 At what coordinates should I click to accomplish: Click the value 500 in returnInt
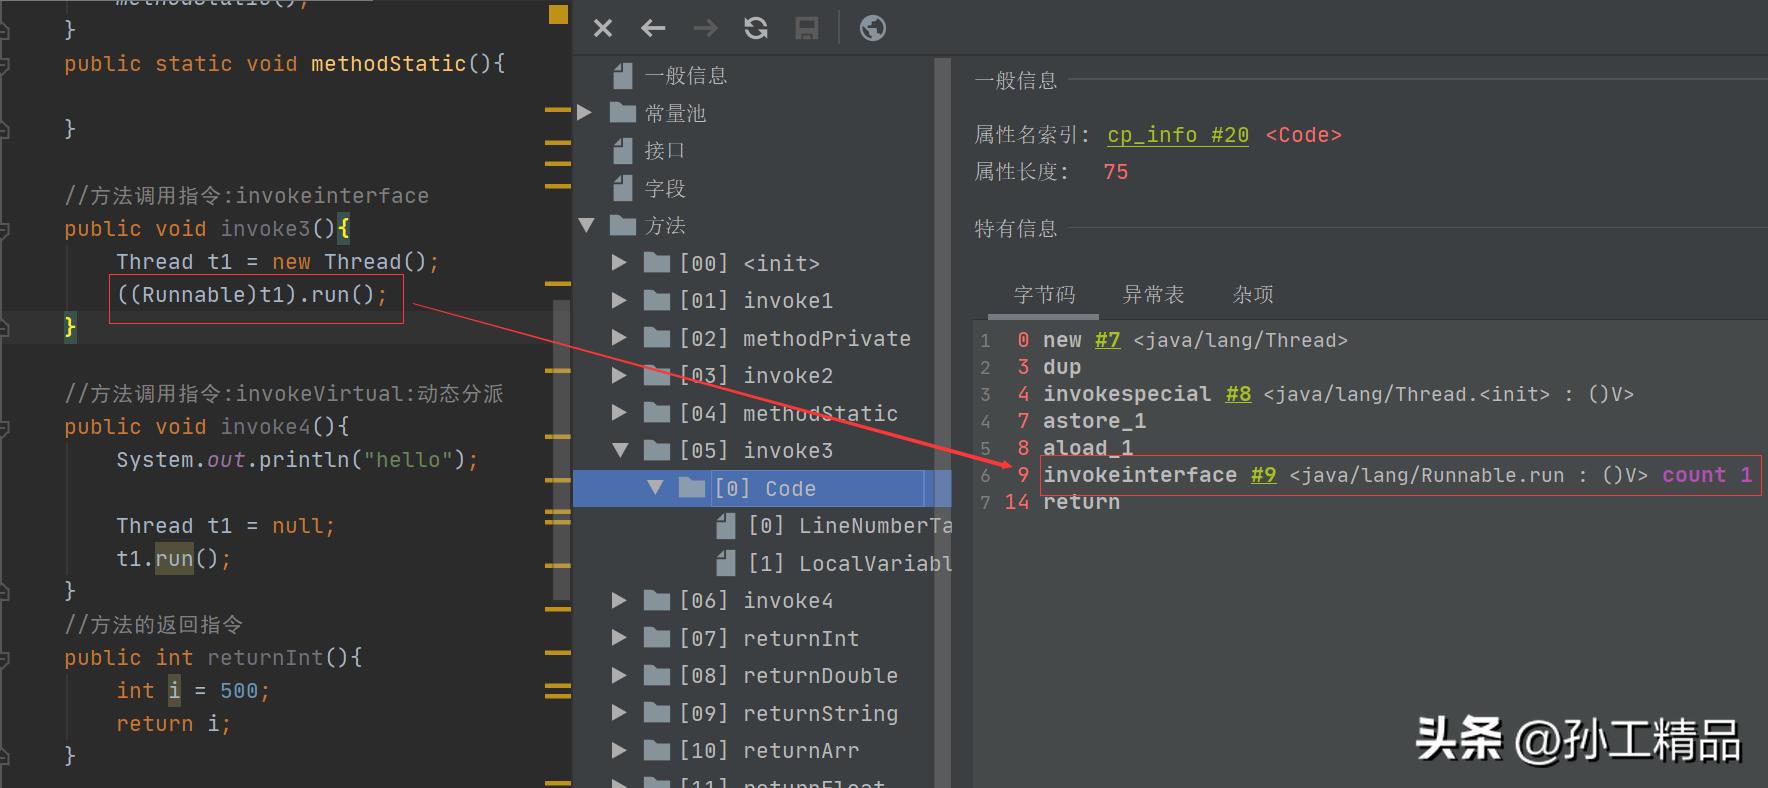point(239,691)
